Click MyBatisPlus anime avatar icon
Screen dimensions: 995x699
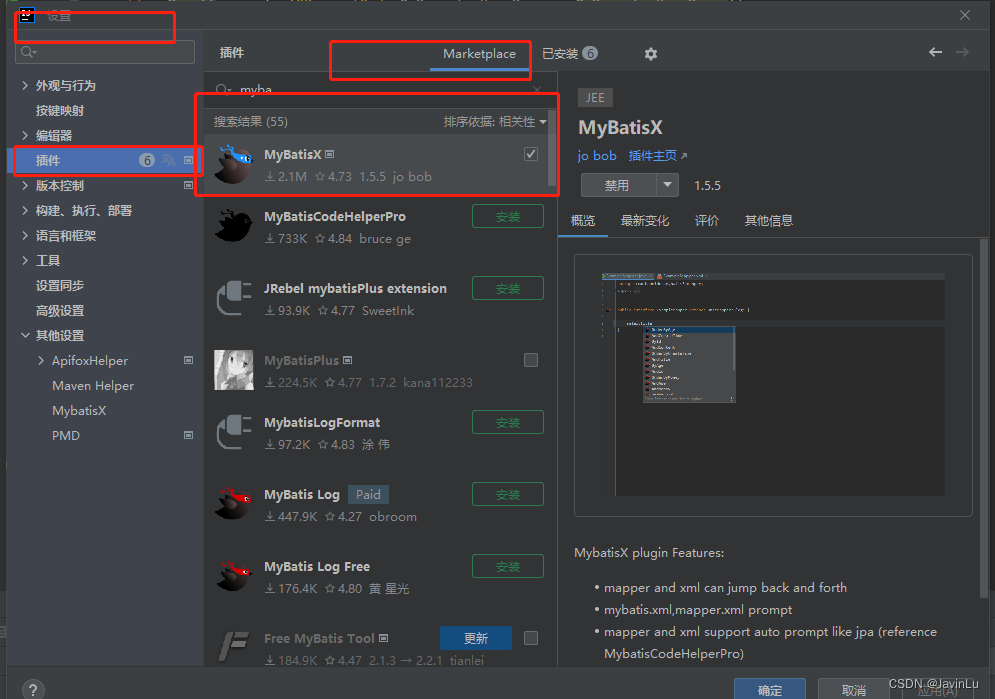[x=234, y=370]
